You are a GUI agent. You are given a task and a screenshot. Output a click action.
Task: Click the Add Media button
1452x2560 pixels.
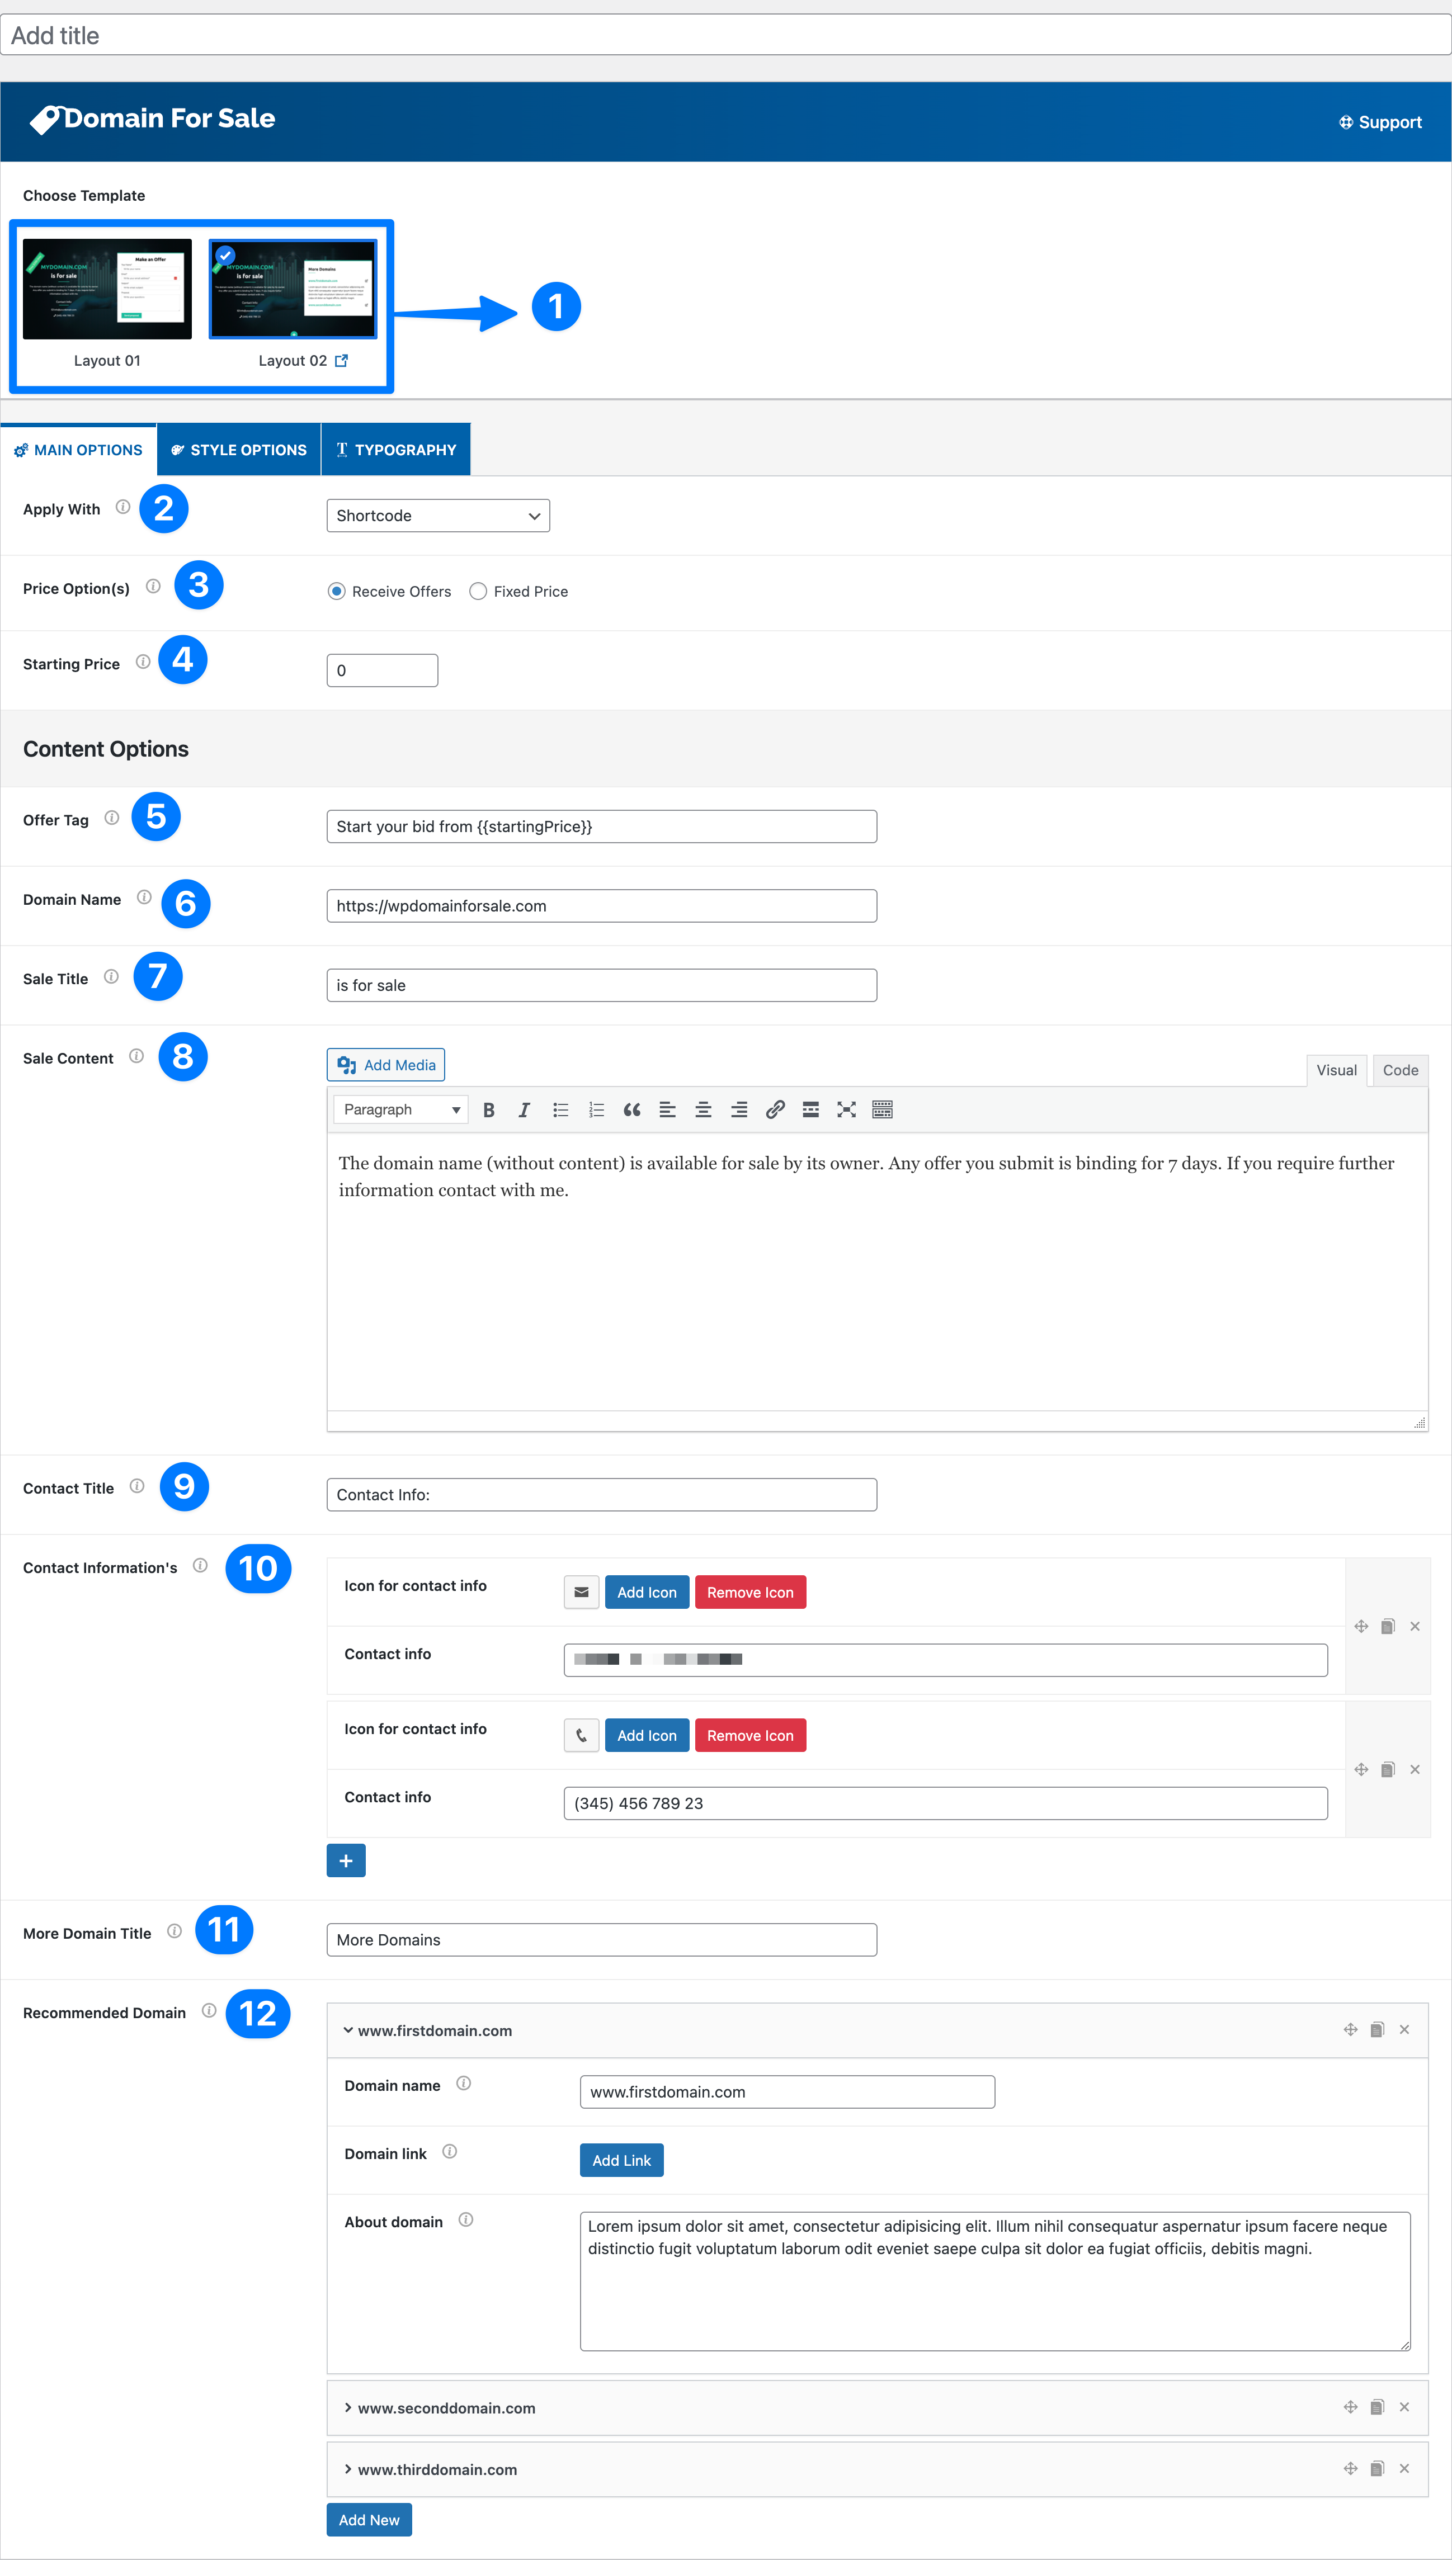(x=386, y=1065)
